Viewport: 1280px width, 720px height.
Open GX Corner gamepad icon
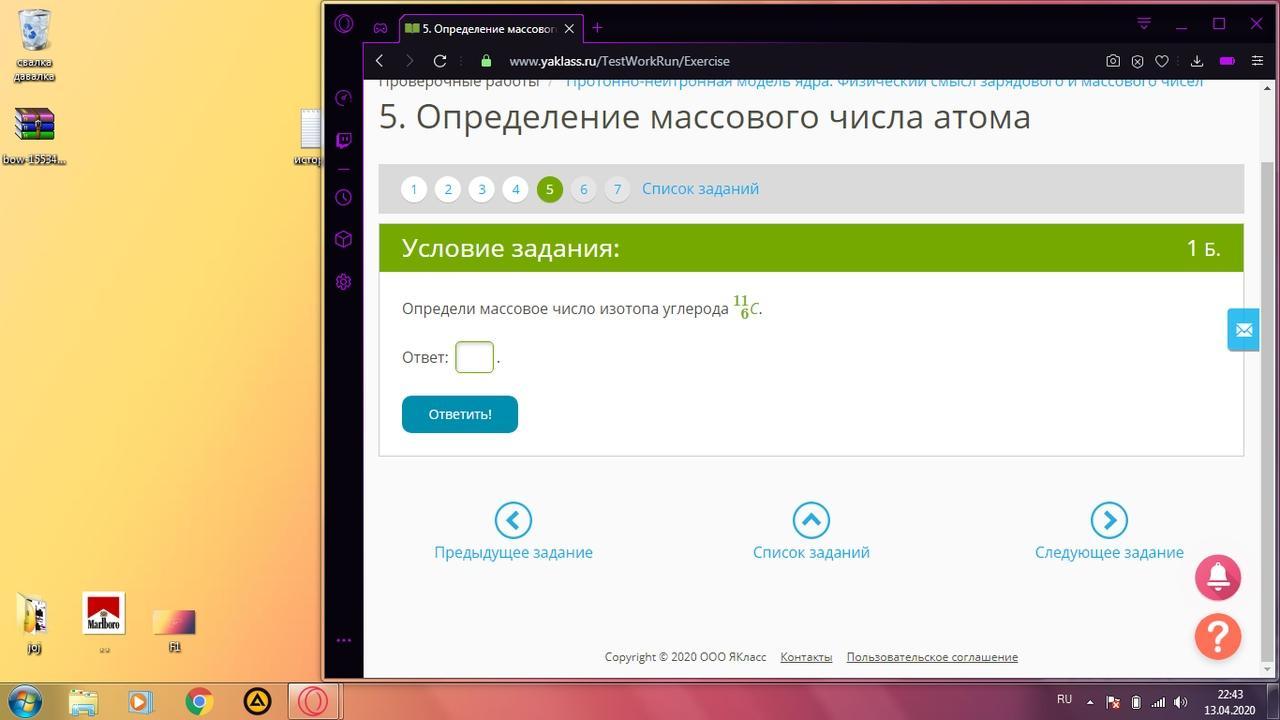[380, 28]
